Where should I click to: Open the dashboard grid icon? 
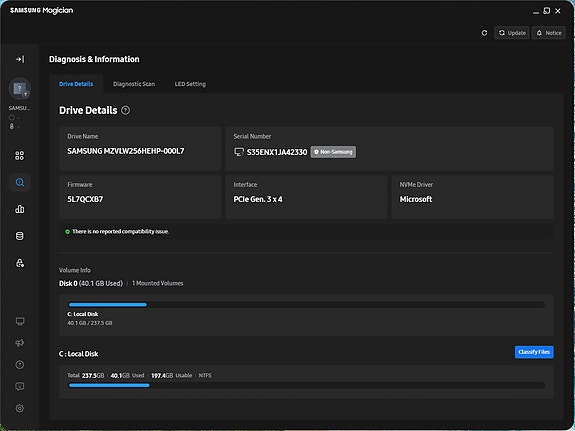pyautogui.click(x=20, y=156)
